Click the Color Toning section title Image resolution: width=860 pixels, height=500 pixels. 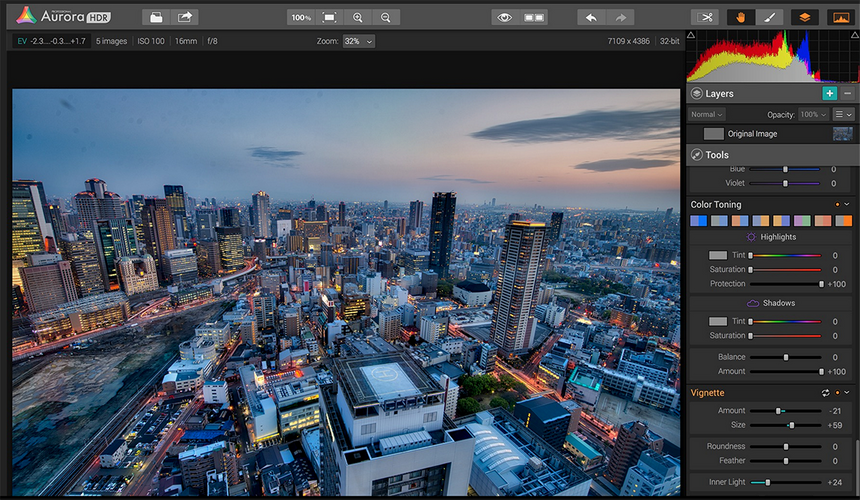tap(716, 204)
